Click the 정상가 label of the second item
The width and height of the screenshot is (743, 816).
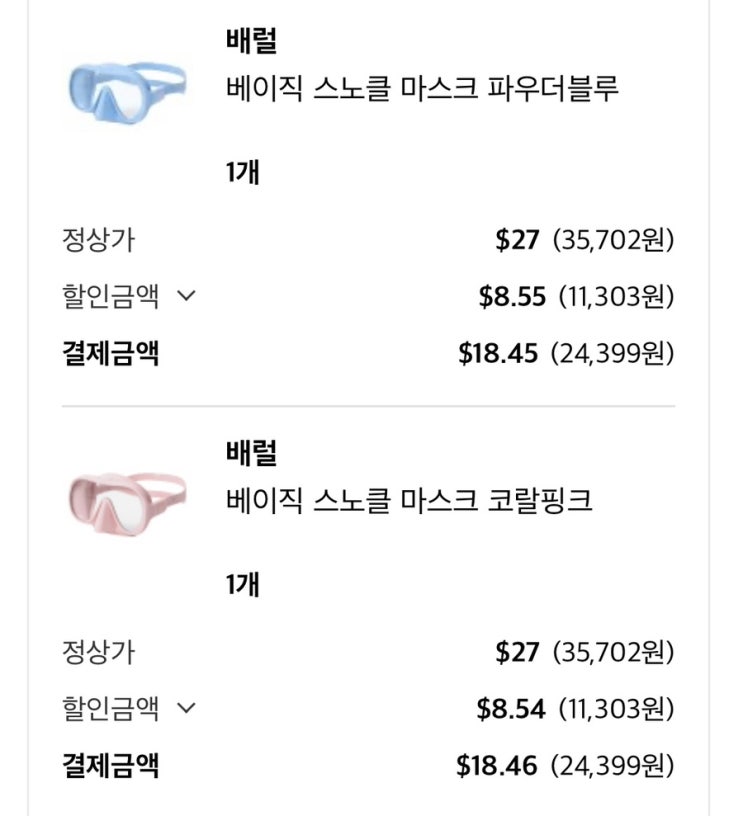(97, 653)
